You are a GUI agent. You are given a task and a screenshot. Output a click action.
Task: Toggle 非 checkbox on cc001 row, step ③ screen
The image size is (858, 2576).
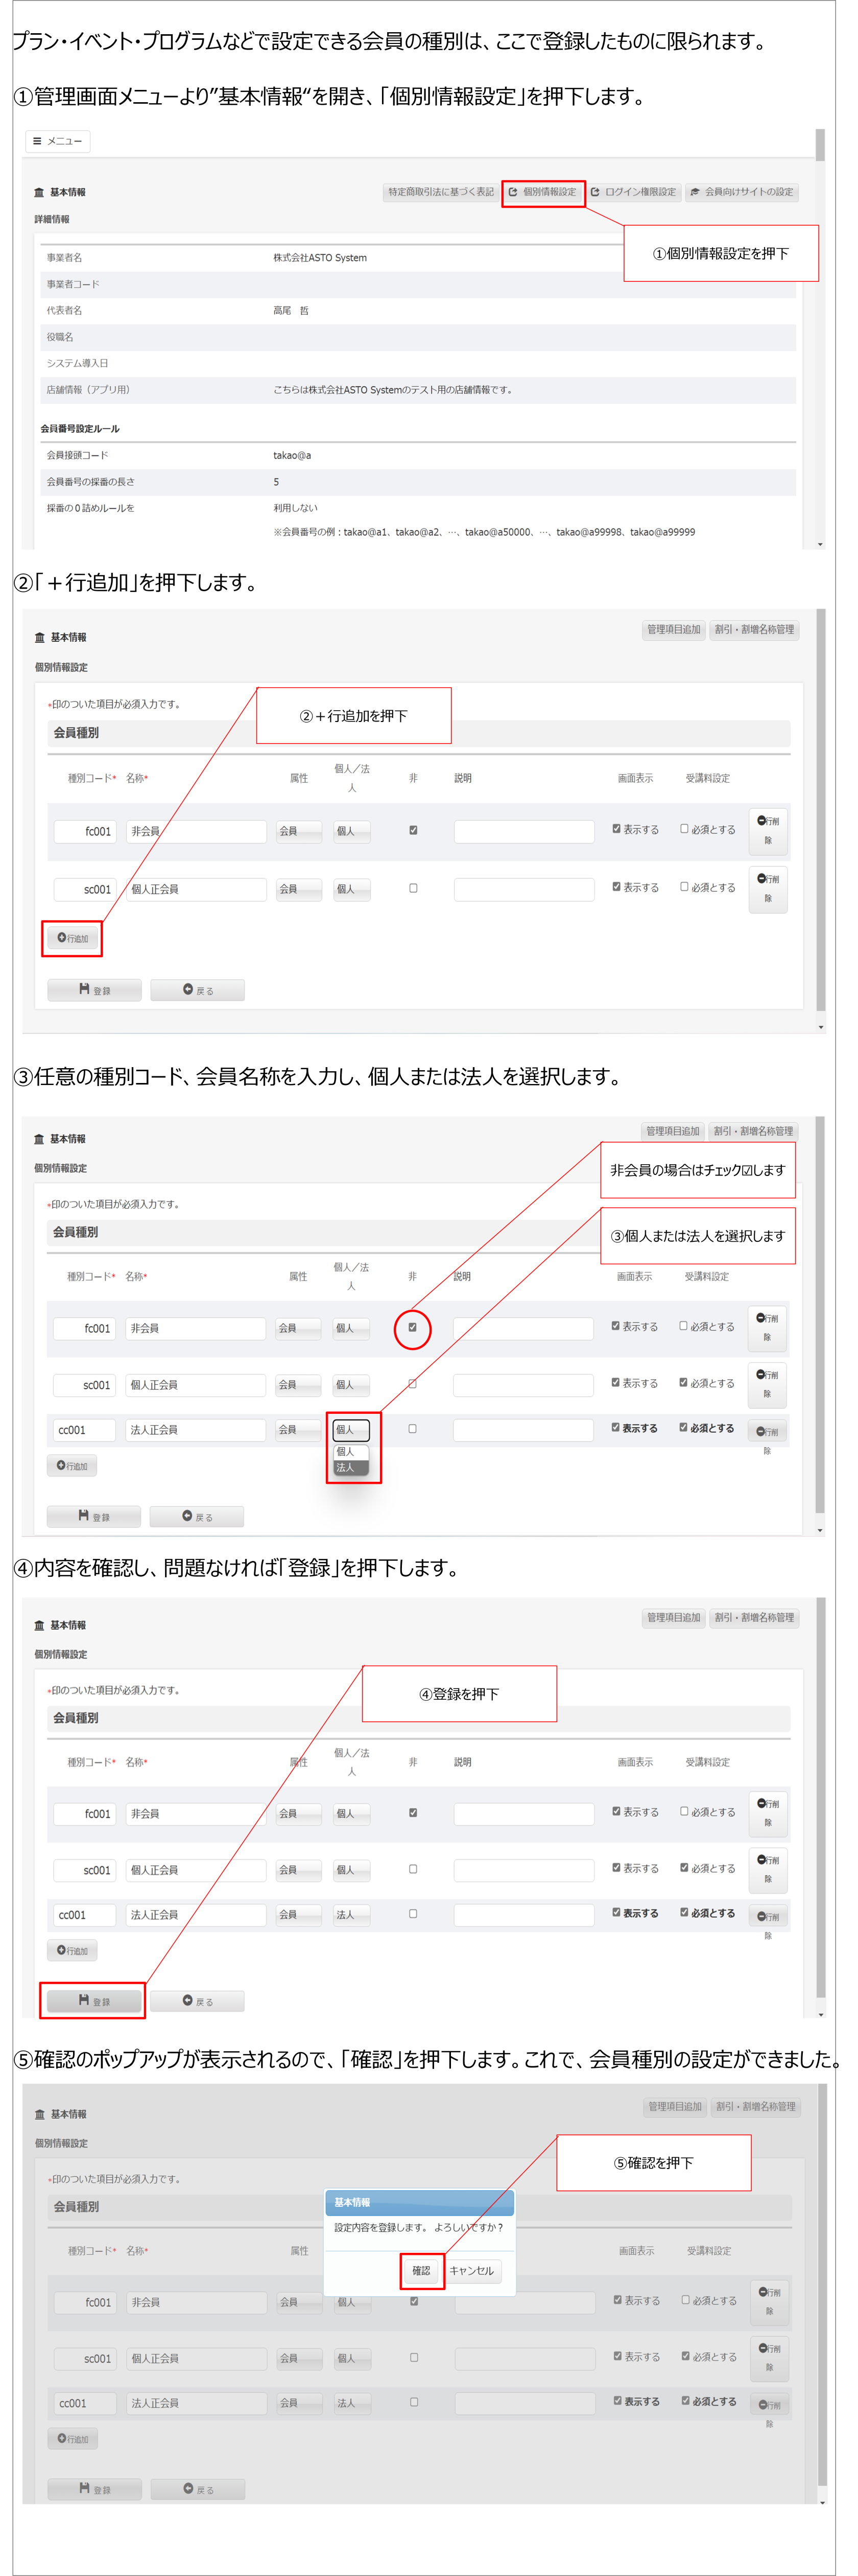[x=412, y=1429]
